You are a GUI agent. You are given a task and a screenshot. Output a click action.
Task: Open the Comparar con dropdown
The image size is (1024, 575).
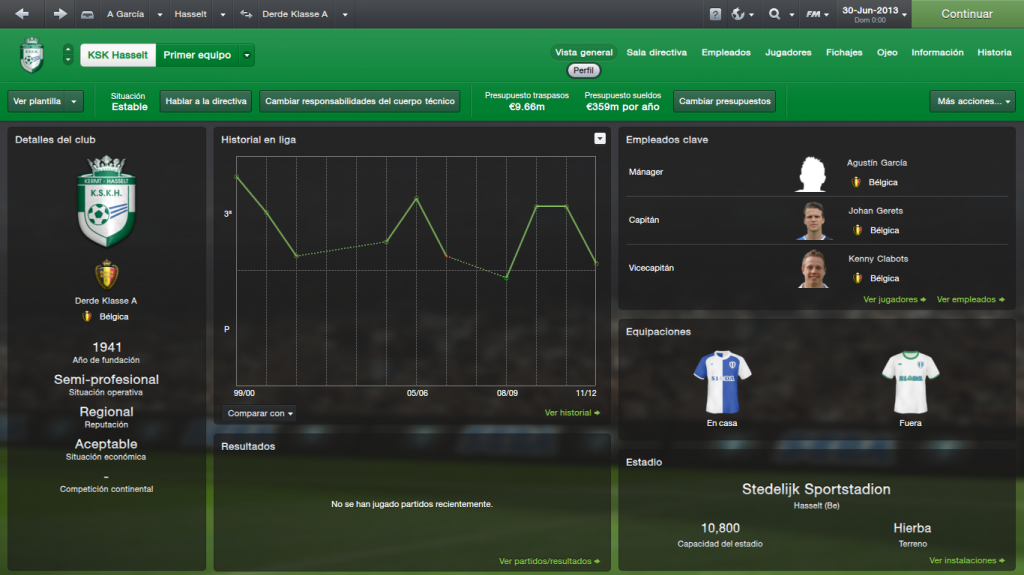point(259,413)
